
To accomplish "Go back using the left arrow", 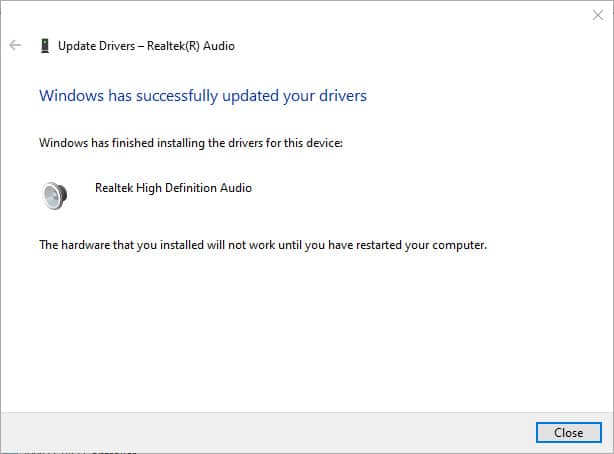I will (x=15, y=45).
